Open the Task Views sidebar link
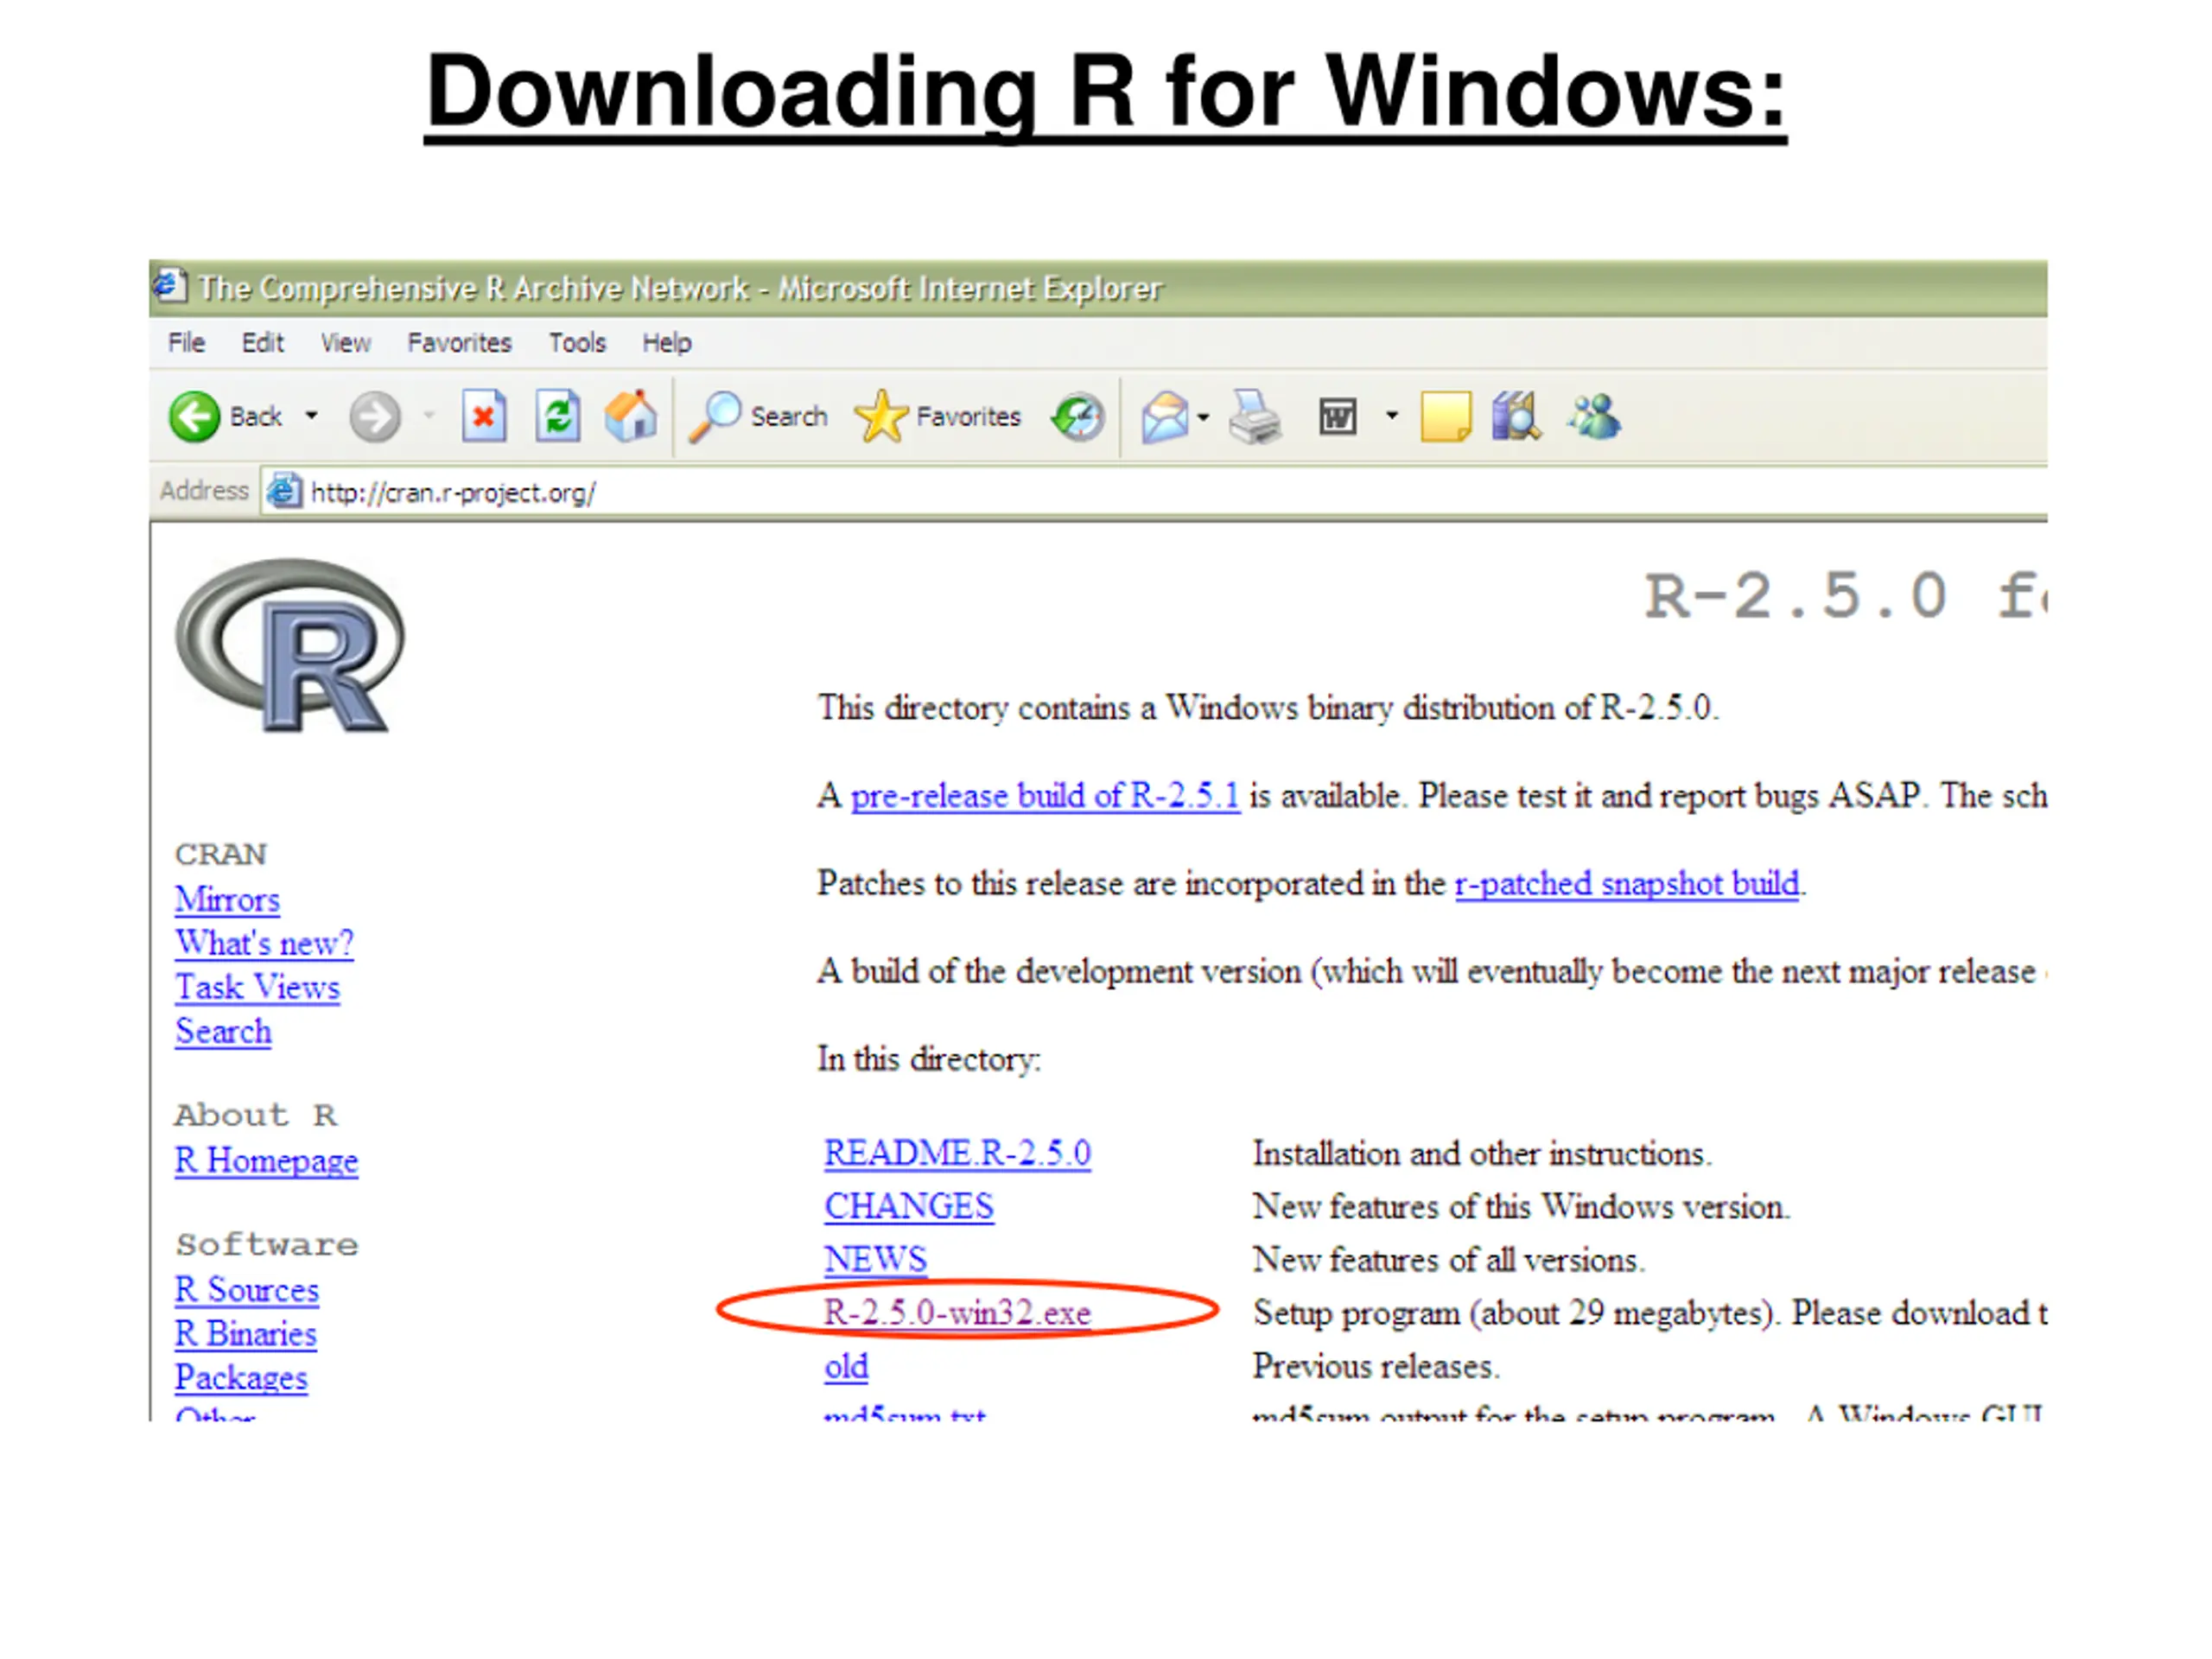Viewport: 2212px width, 1659px height. point(257,988)
